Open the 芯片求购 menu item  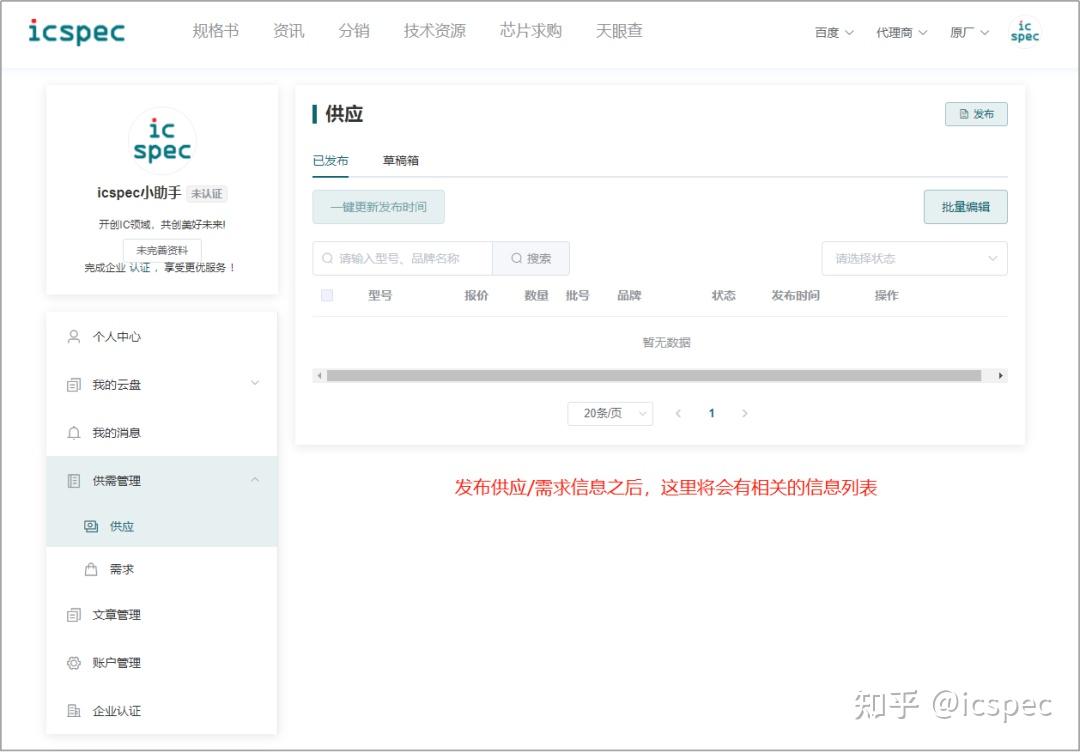531,30
